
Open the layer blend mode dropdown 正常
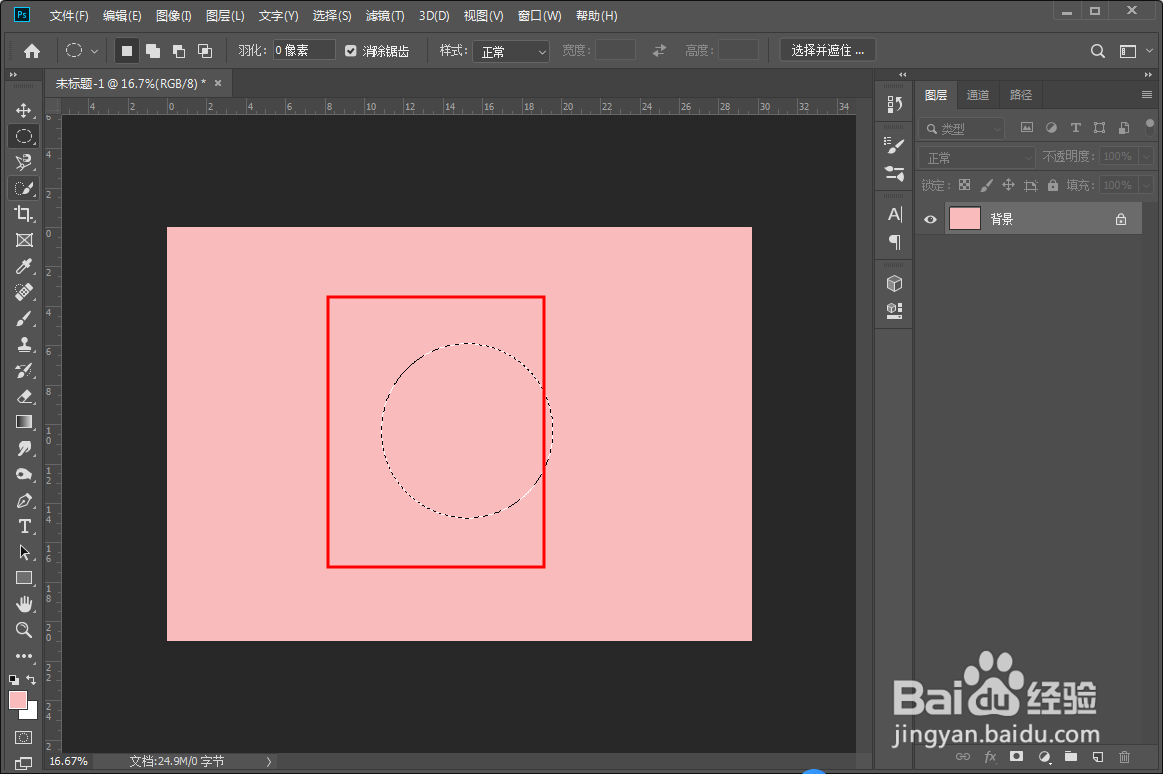[x=977, y=157]
